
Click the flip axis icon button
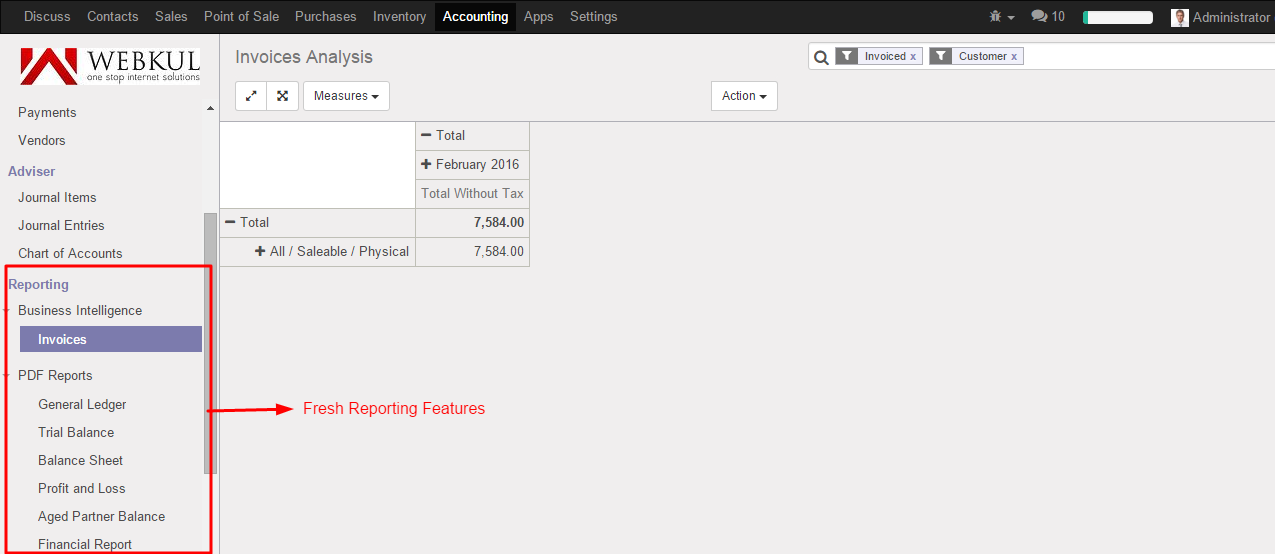[x=251, y=96]
